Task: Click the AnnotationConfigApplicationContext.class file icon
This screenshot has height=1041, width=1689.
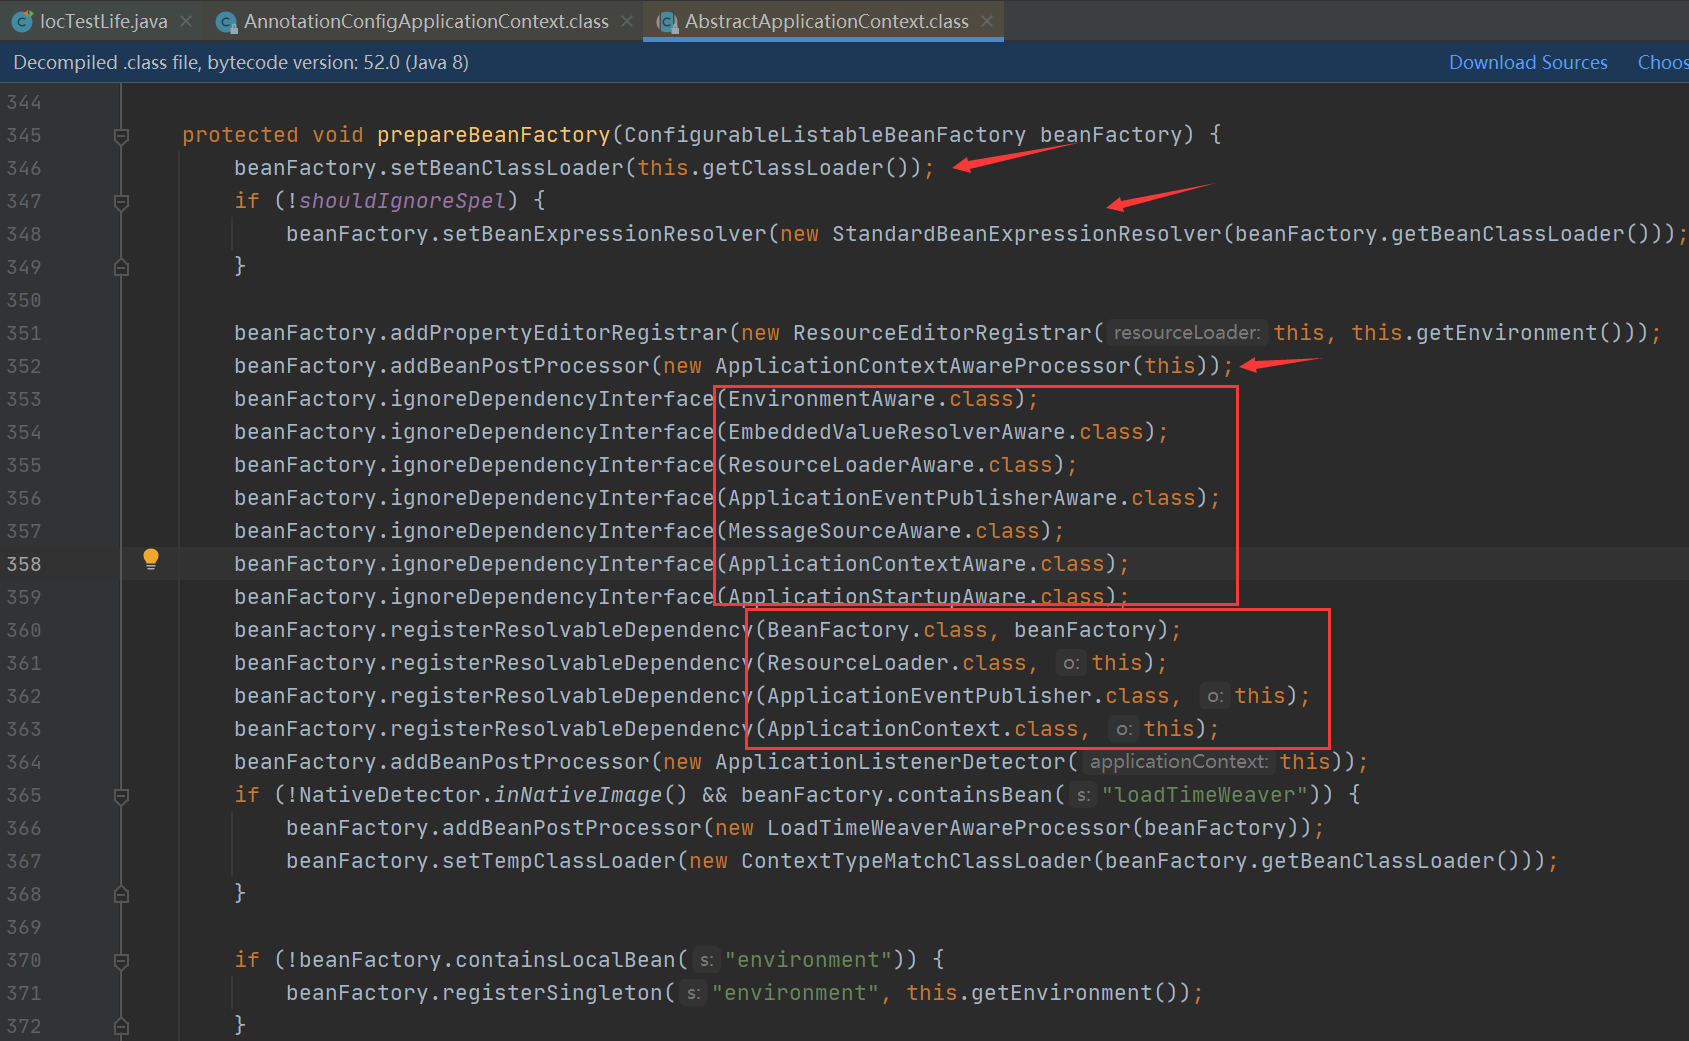Action: click(x=227, y=21)
